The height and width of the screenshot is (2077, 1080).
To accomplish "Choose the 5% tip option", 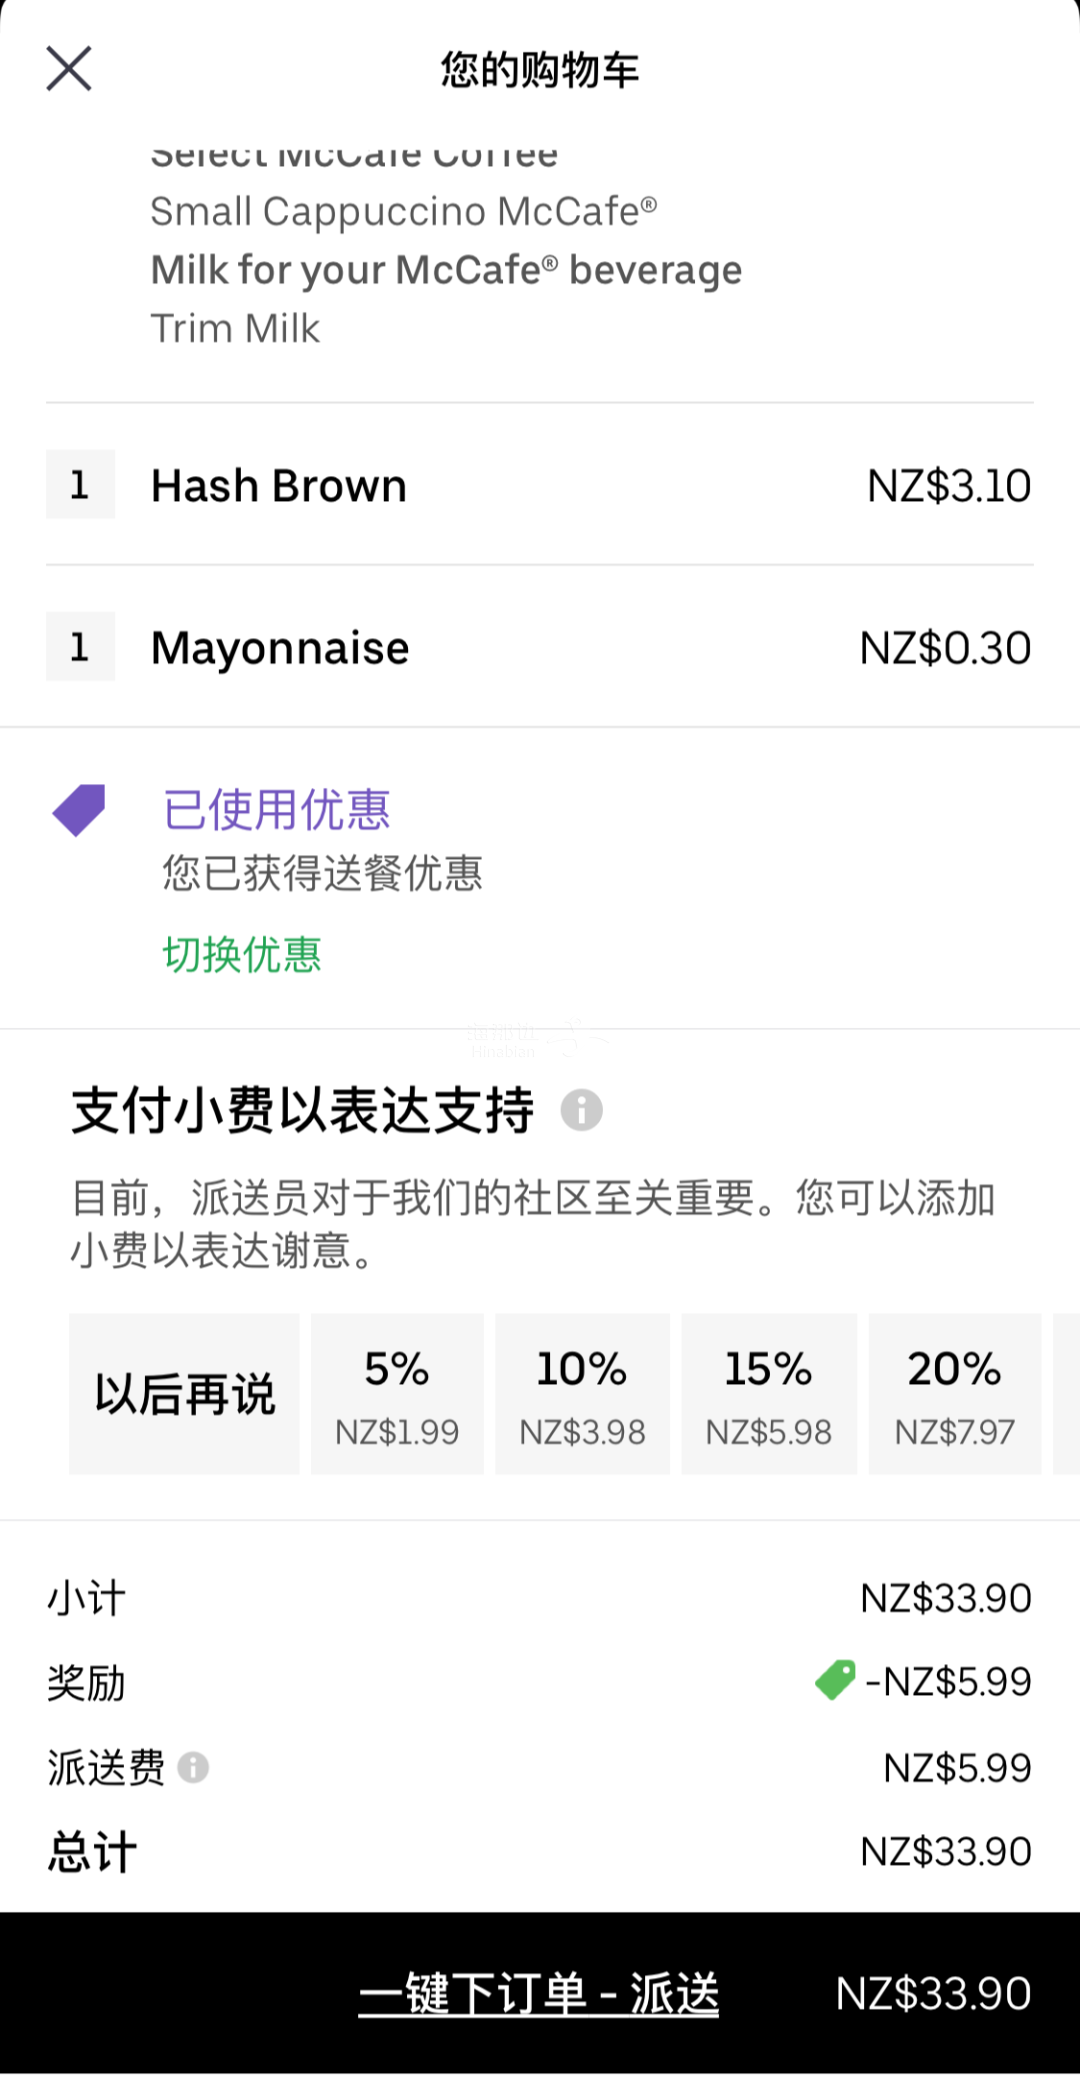I will click(397, 1394).
